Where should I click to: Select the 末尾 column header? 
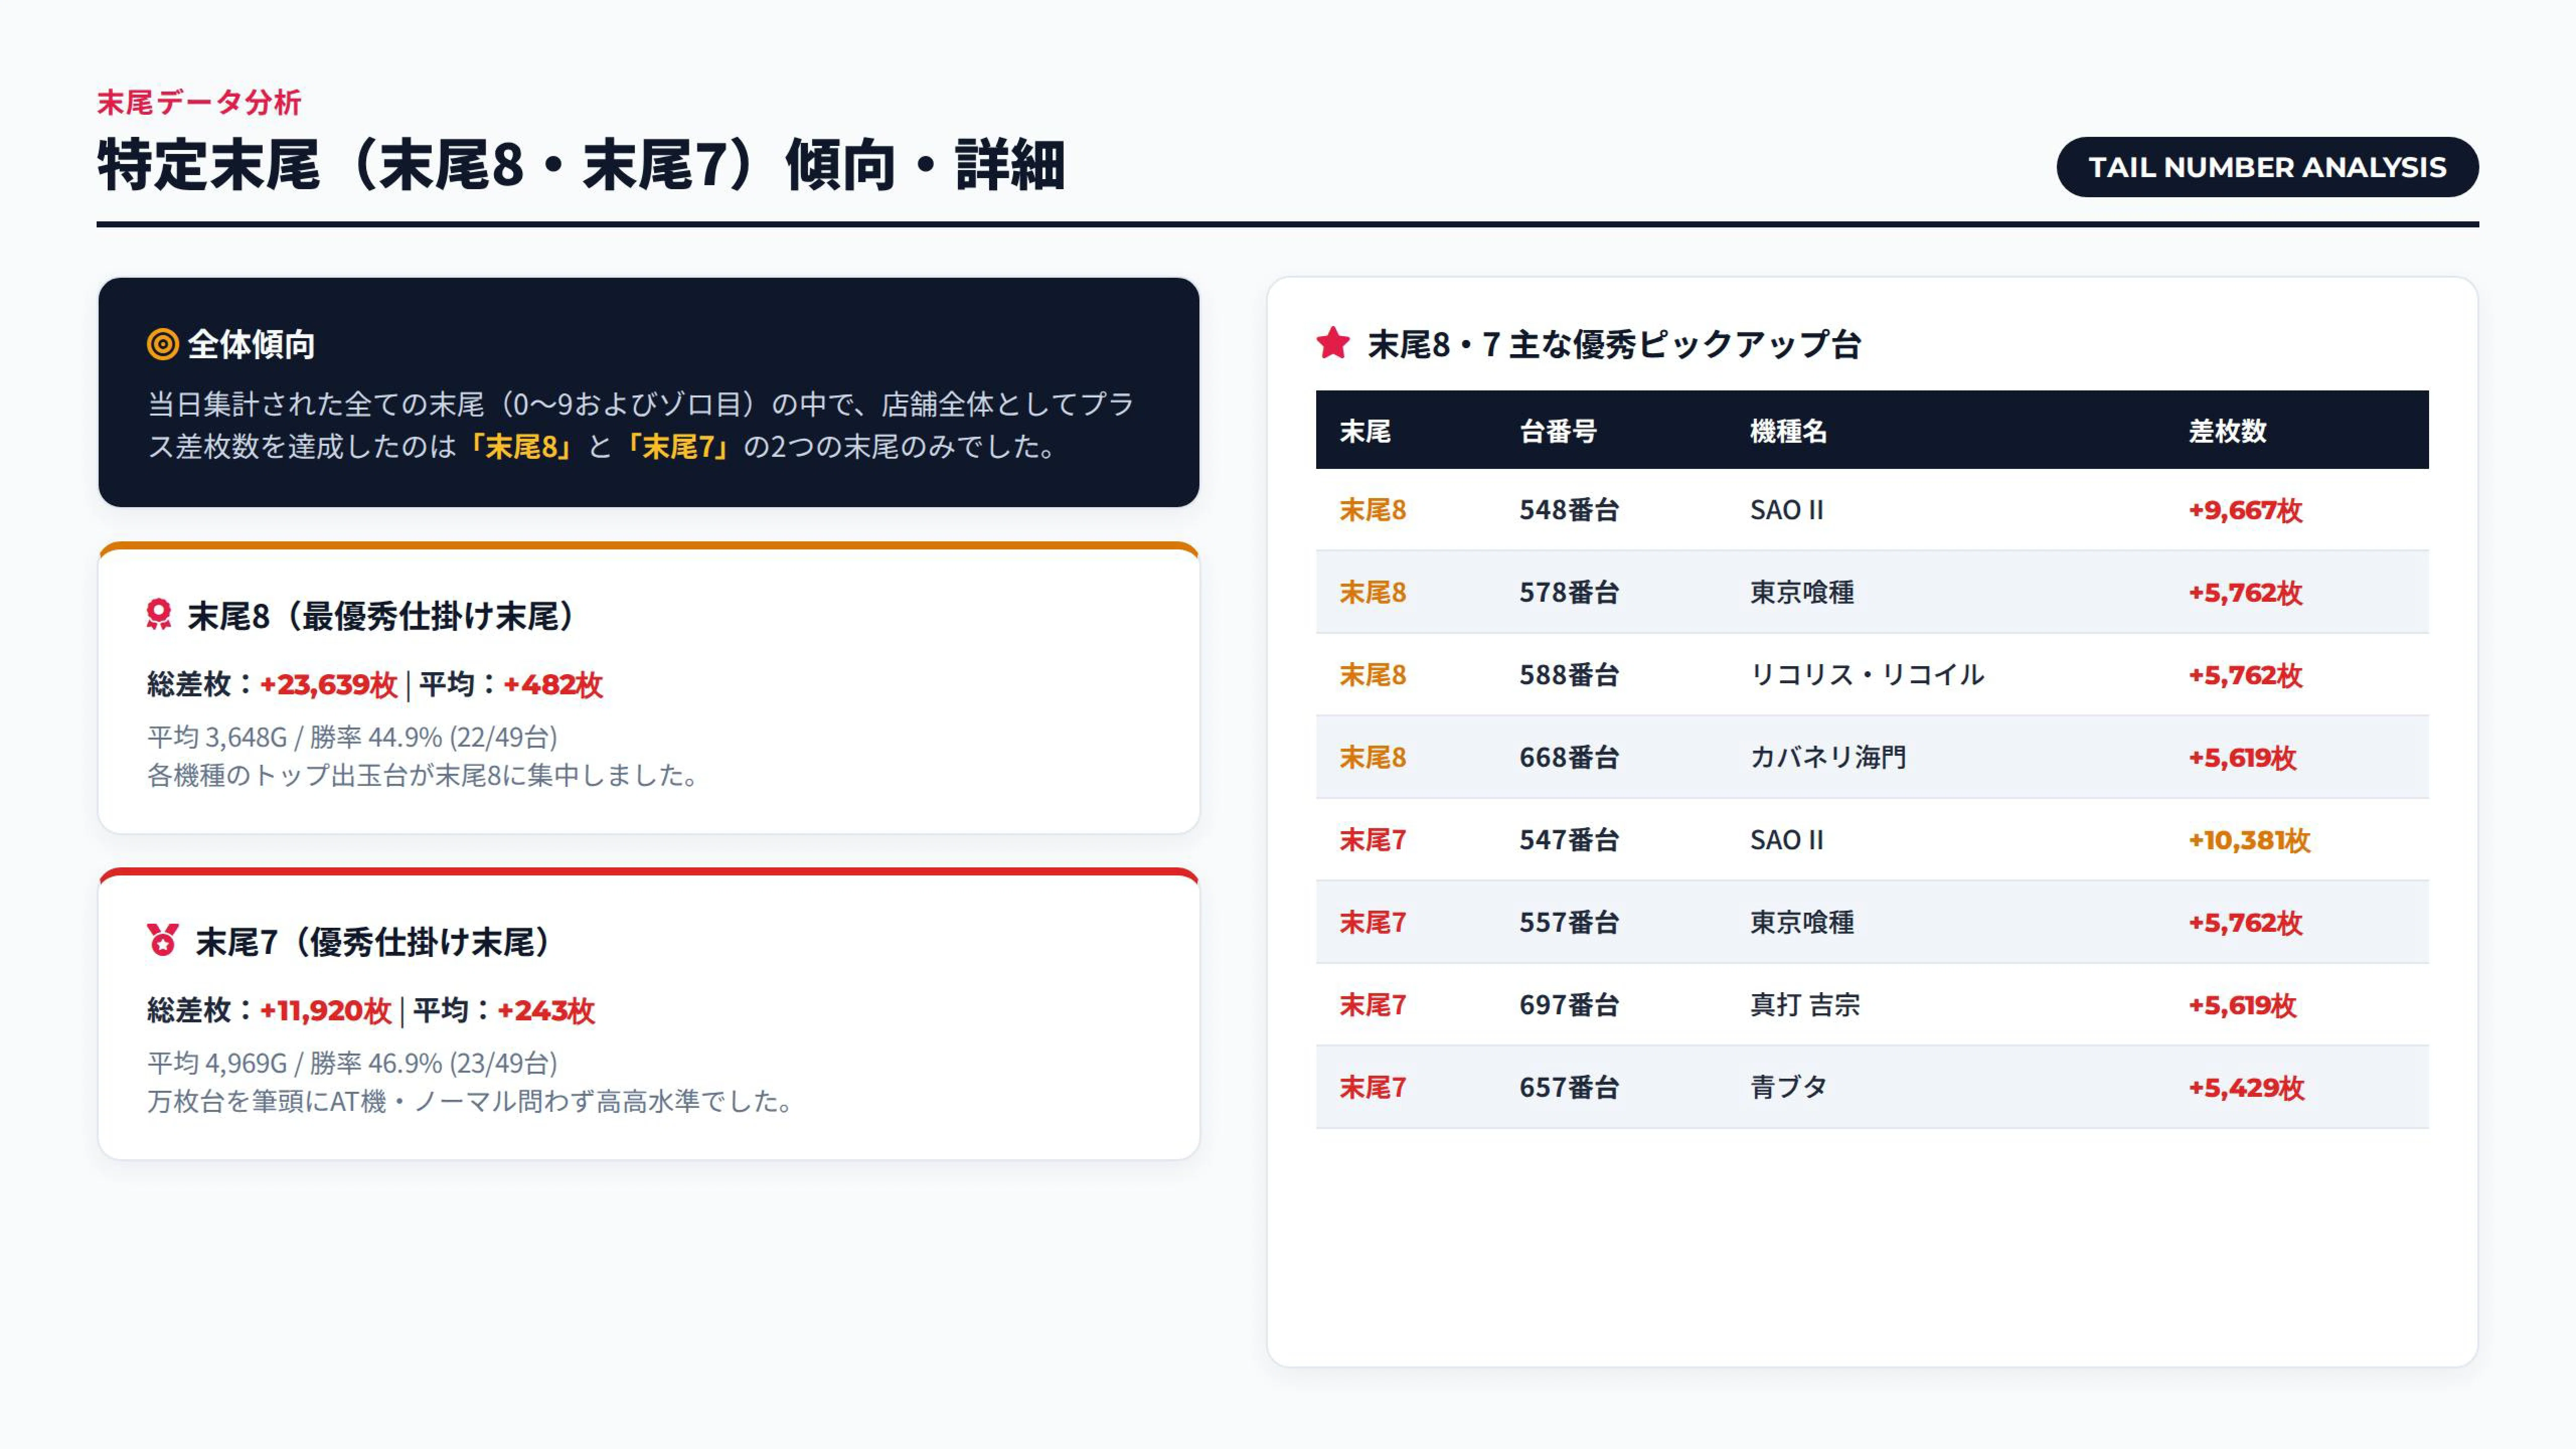[1365, 431]
